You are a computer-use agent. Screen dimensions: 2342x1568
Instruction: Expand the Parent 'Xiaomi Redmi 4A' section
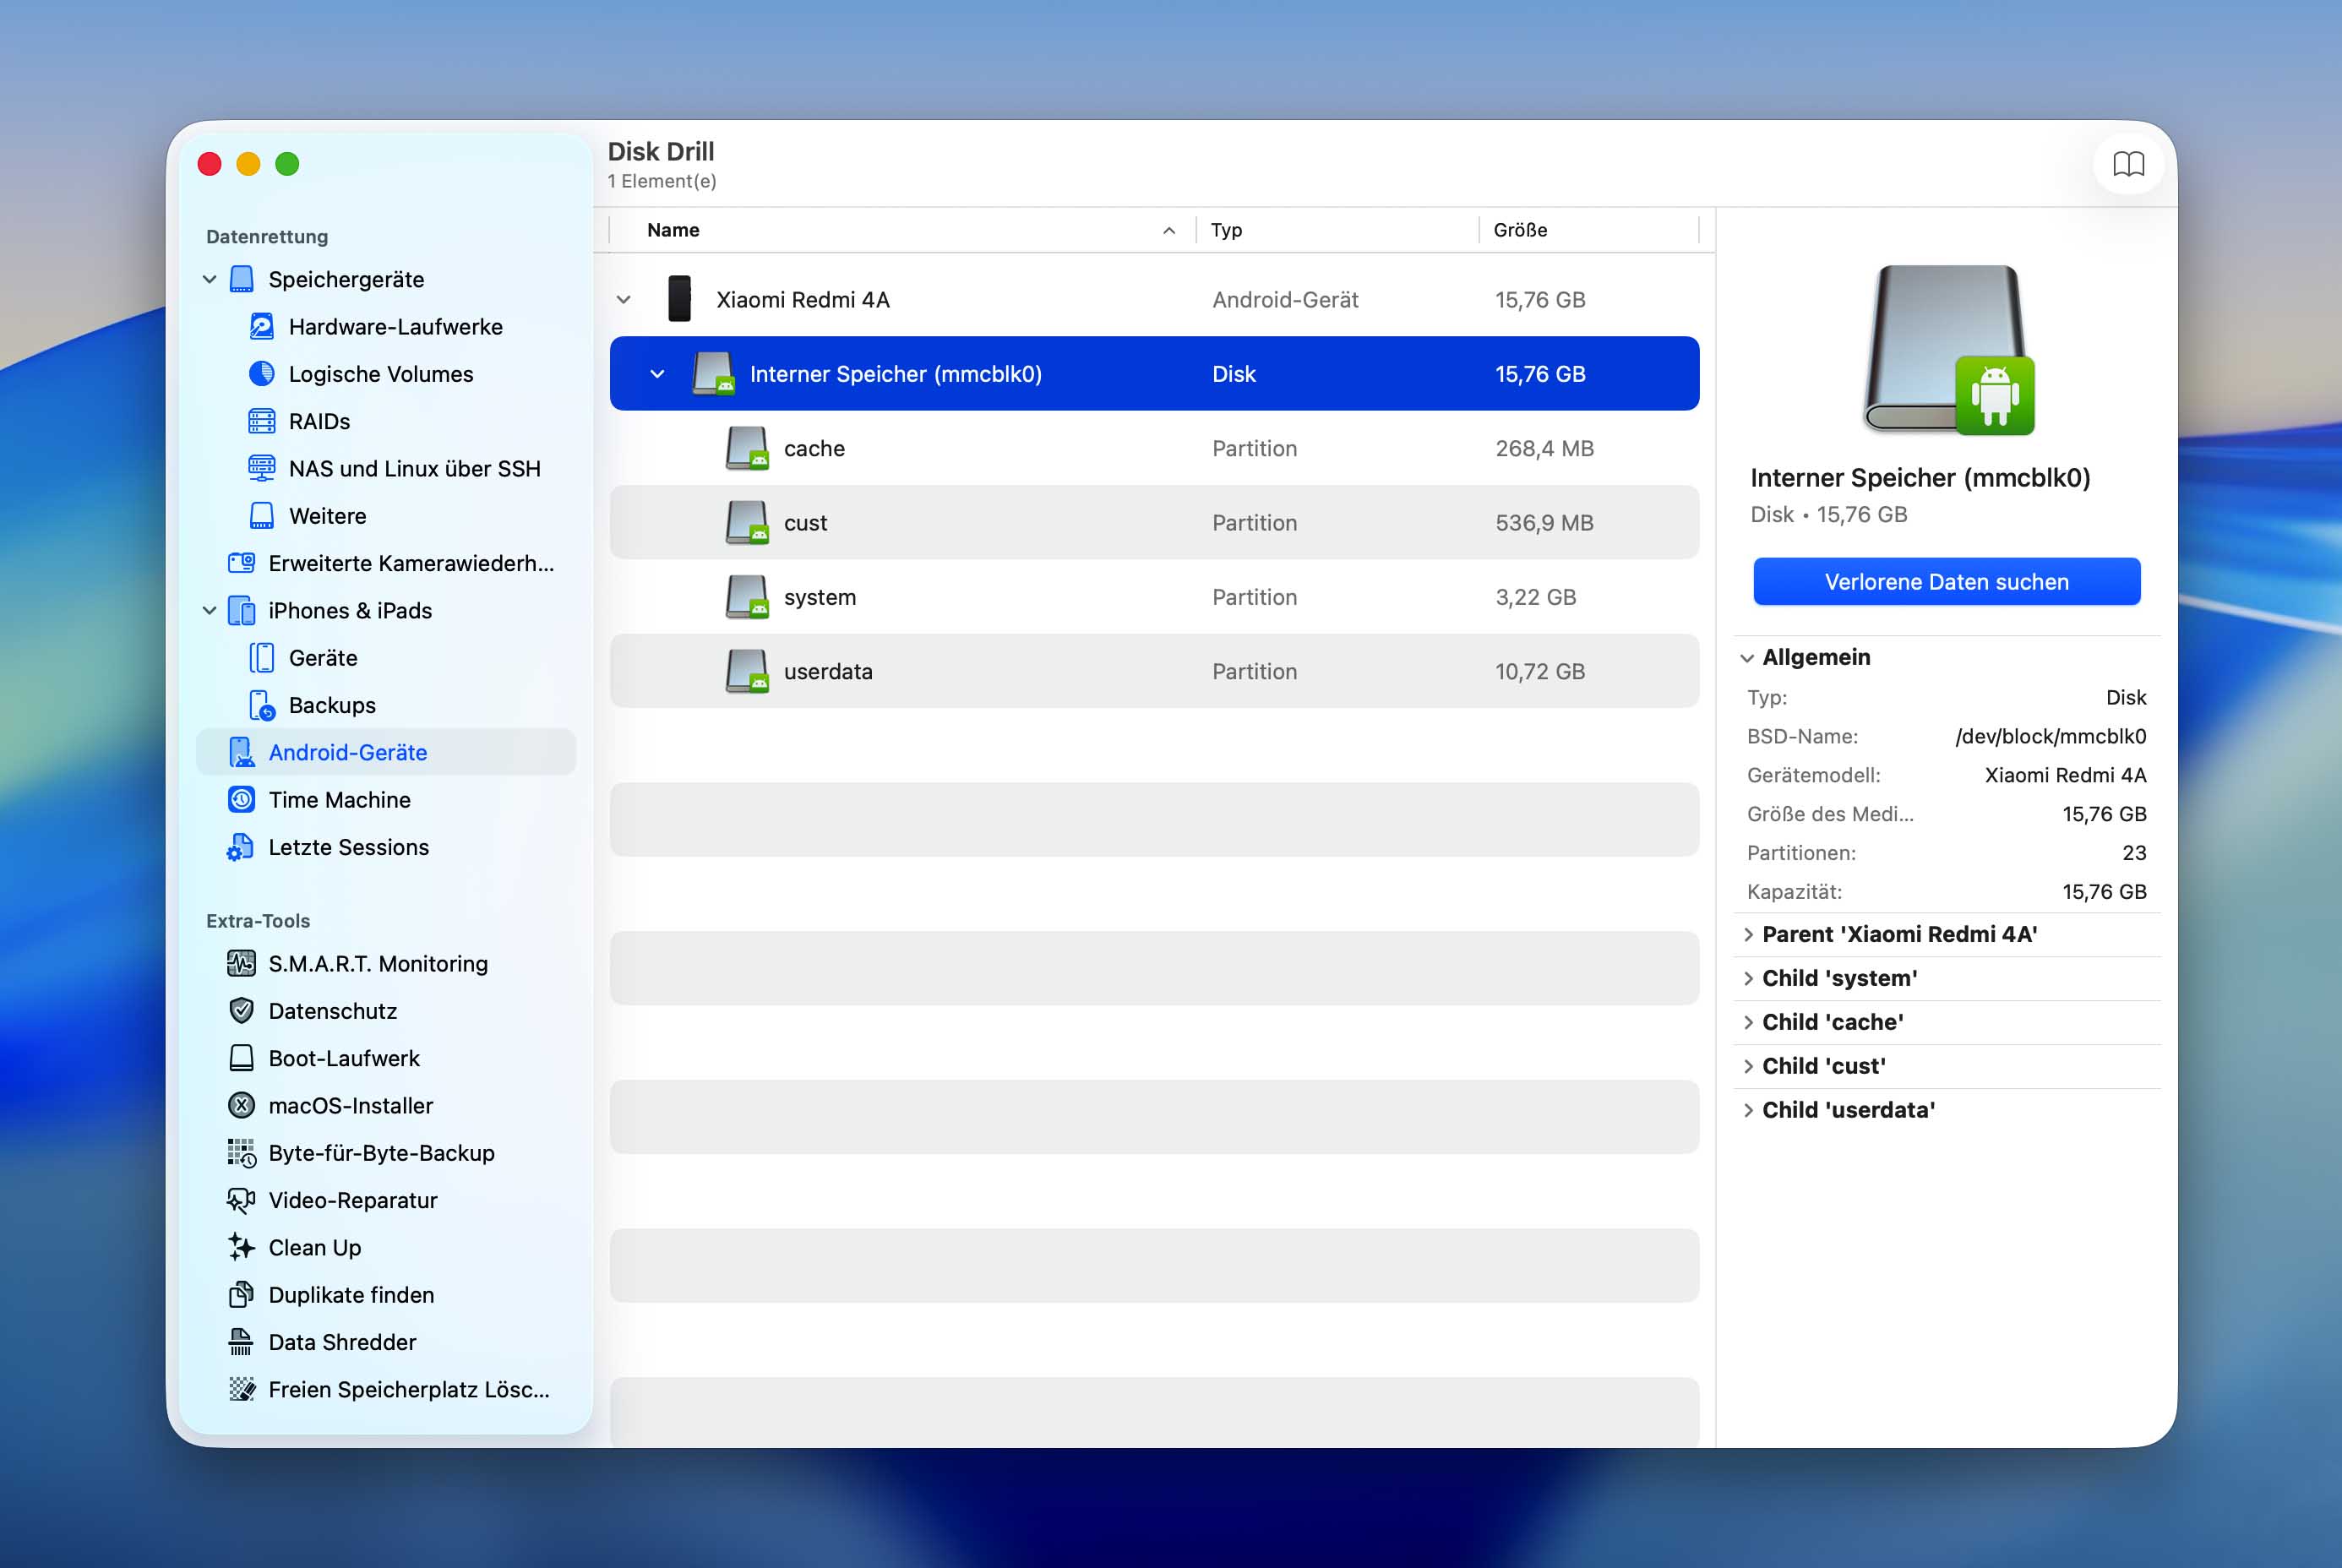click(x=1748, y=934)
